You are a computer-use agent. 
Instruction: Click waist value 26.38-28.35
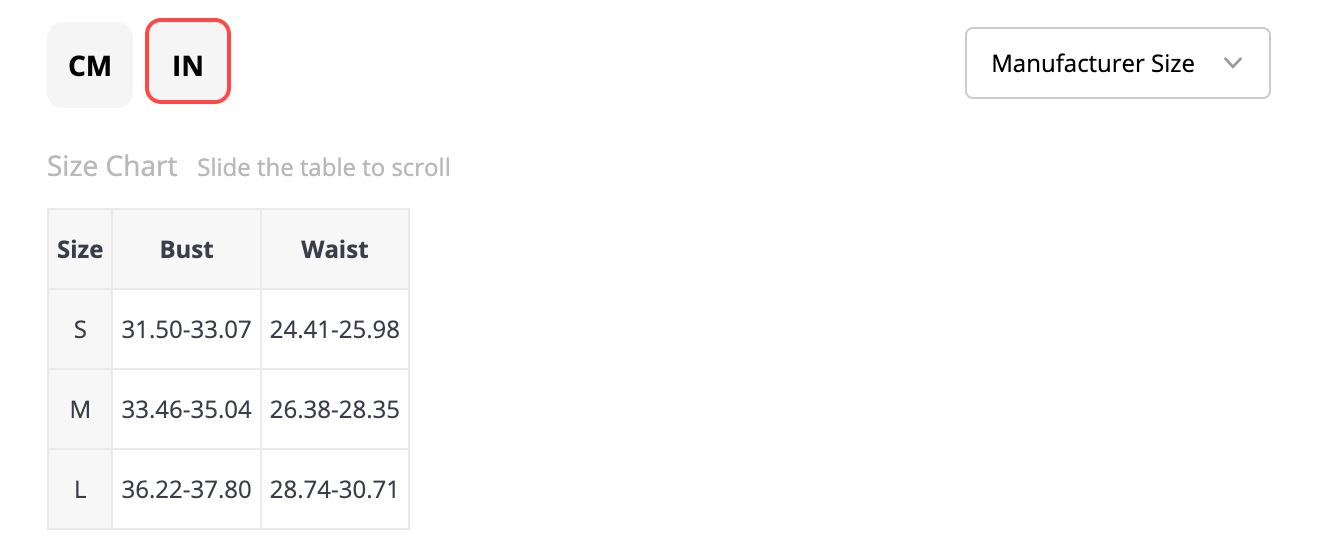pos(335,409)
